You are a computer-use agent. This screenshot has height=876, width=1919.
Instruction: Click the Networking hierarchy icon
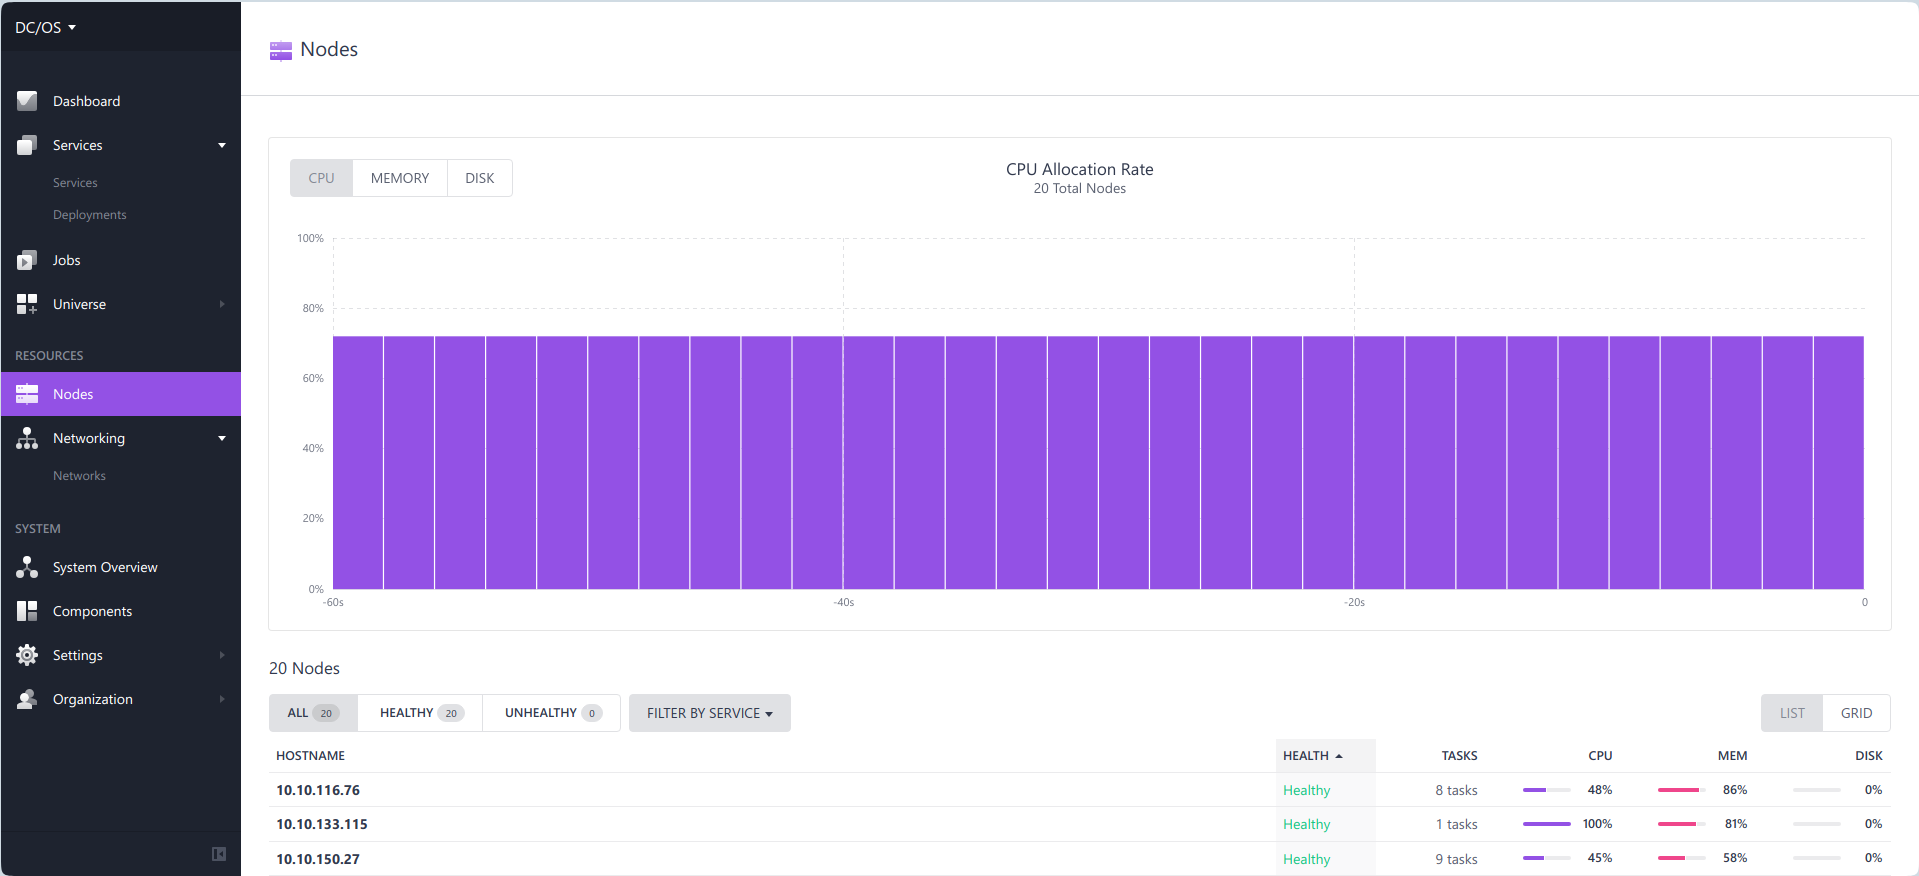pyautogui.click(x=27, y=438)
